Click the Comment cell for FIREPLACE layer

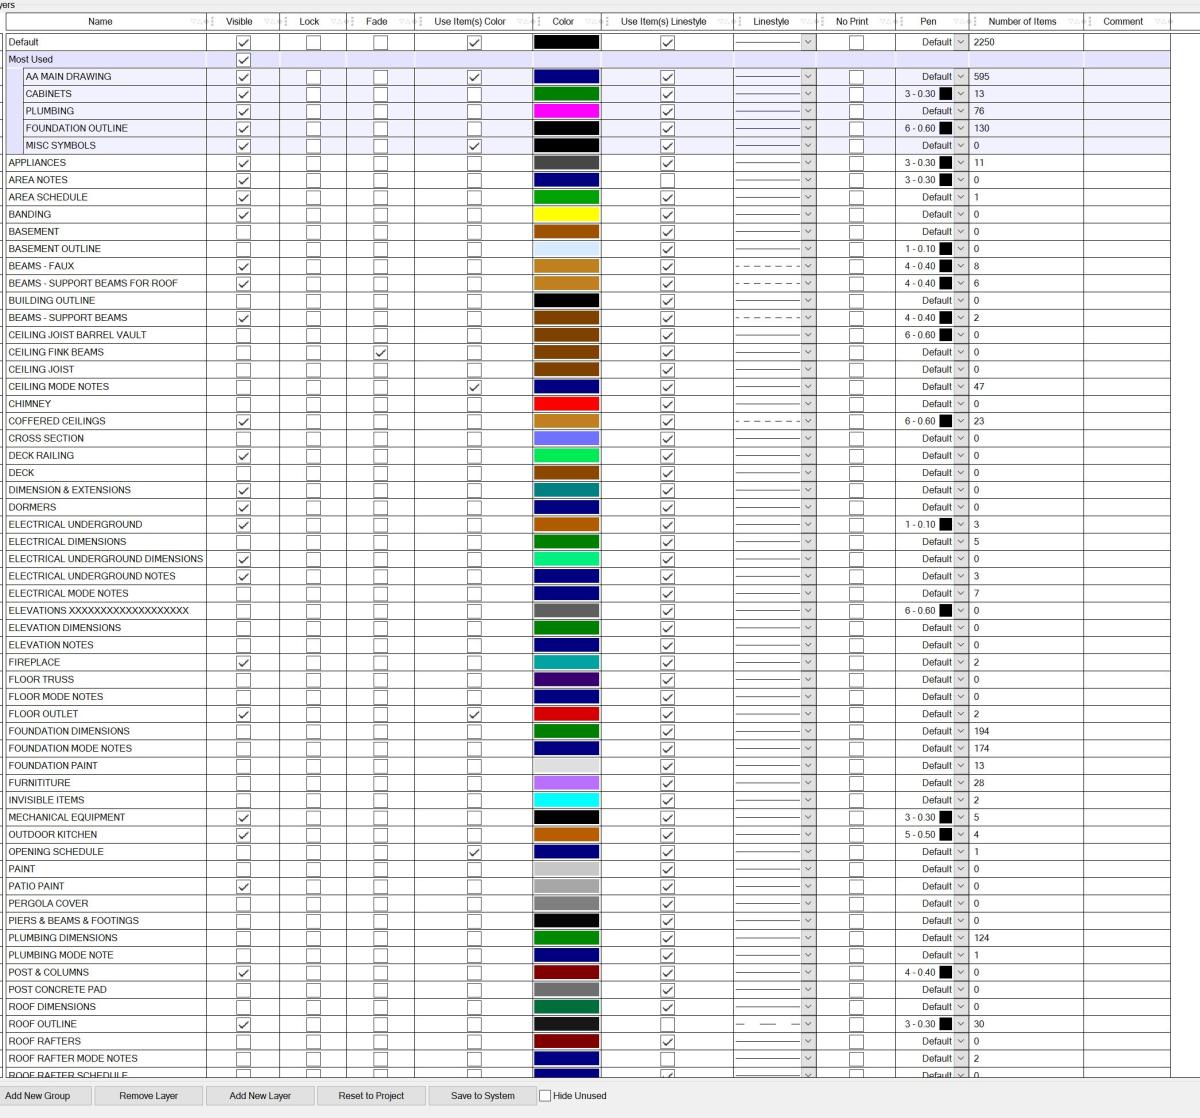pyautogui.click(x=1127, y=662)
